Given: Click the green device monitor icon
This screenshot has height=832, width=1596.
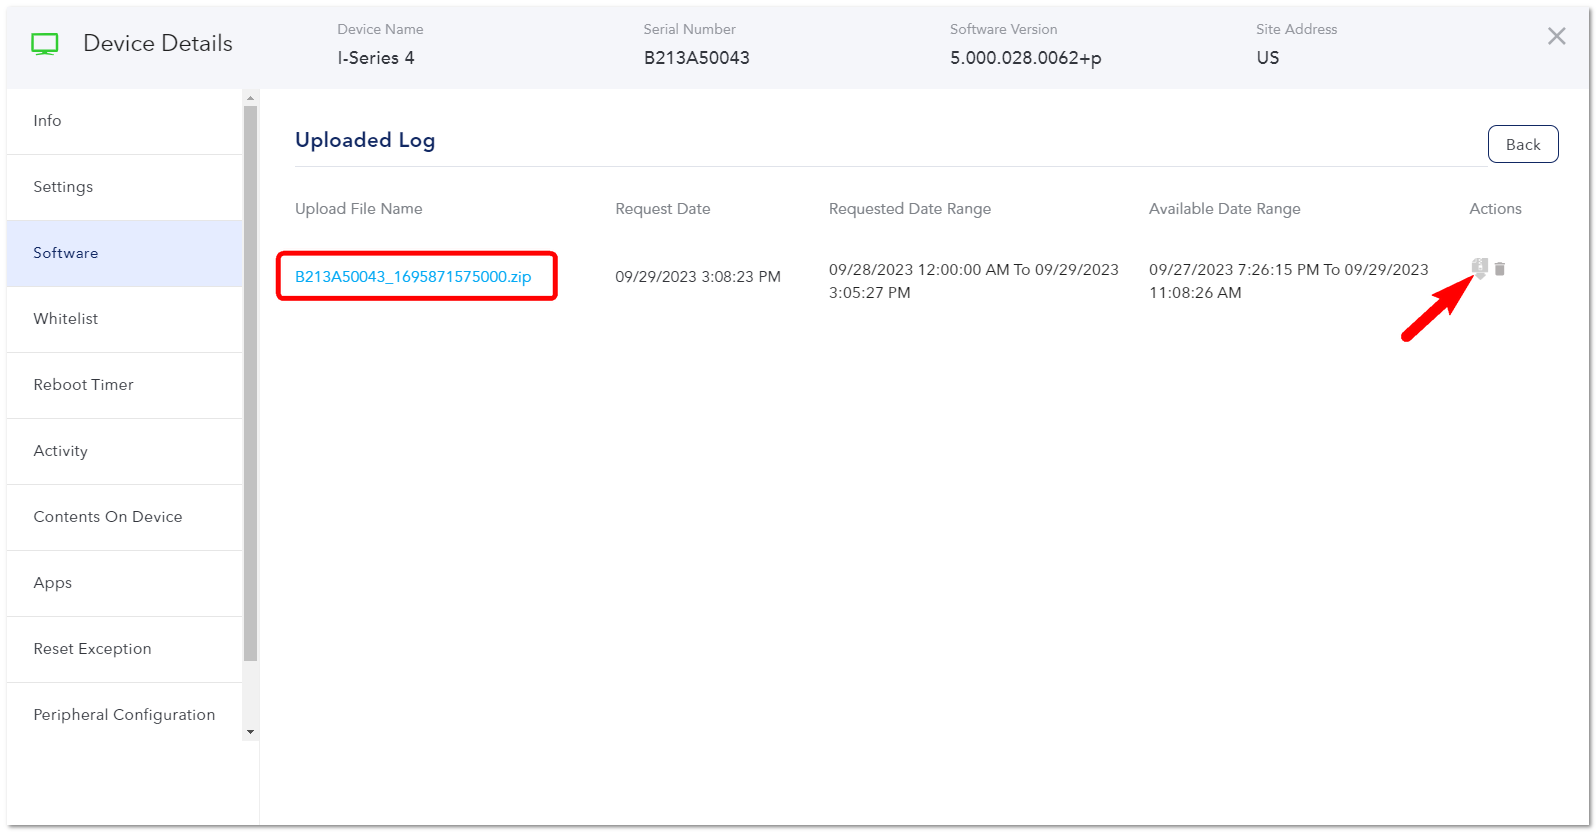Looking at the screenshot, I should coord(45,44).
